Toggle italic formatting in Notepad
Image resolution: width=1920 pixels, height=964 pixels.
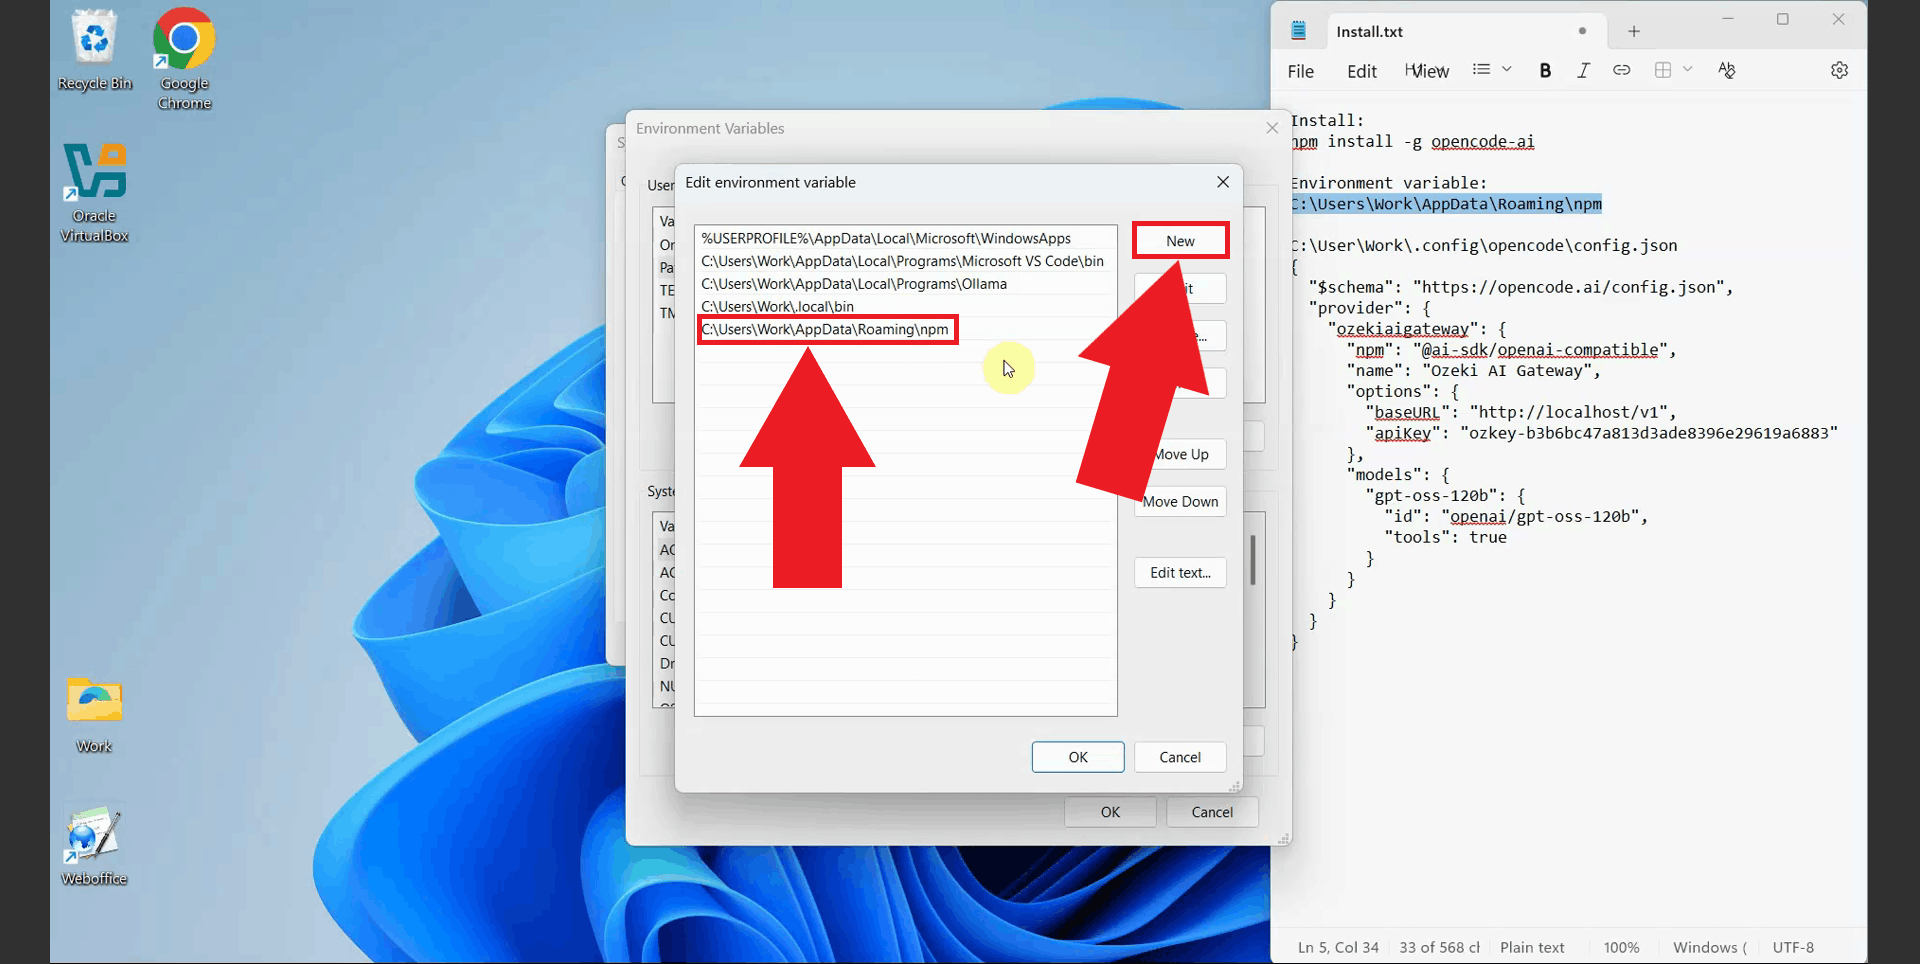[x=1583, y=70]
